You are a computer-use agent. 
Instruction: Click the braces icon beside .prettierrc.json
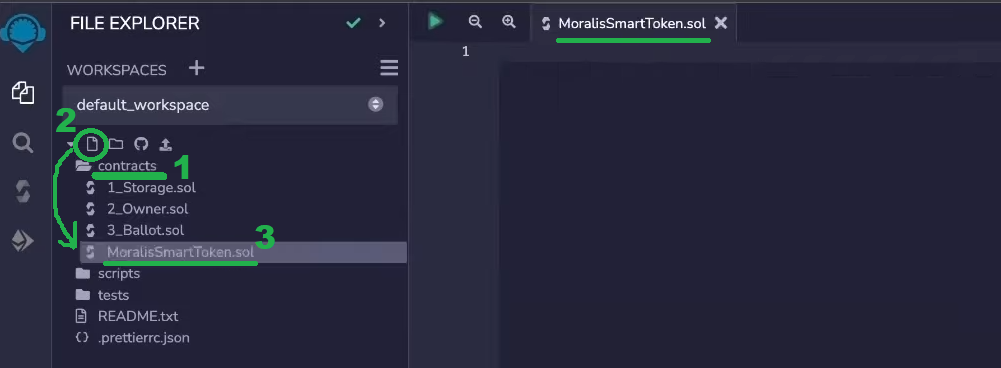82,337
